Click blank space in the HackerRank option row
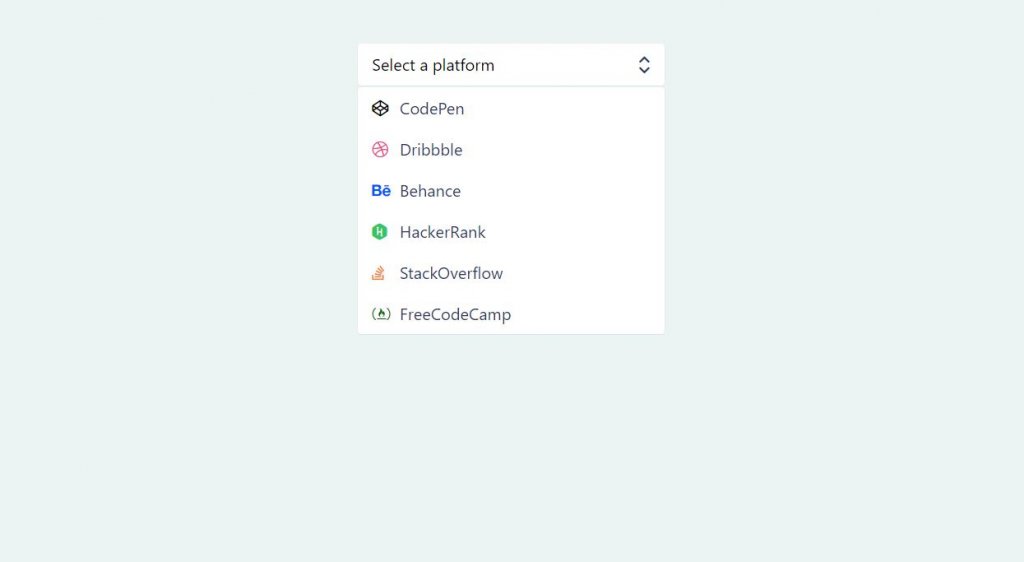 575,232
